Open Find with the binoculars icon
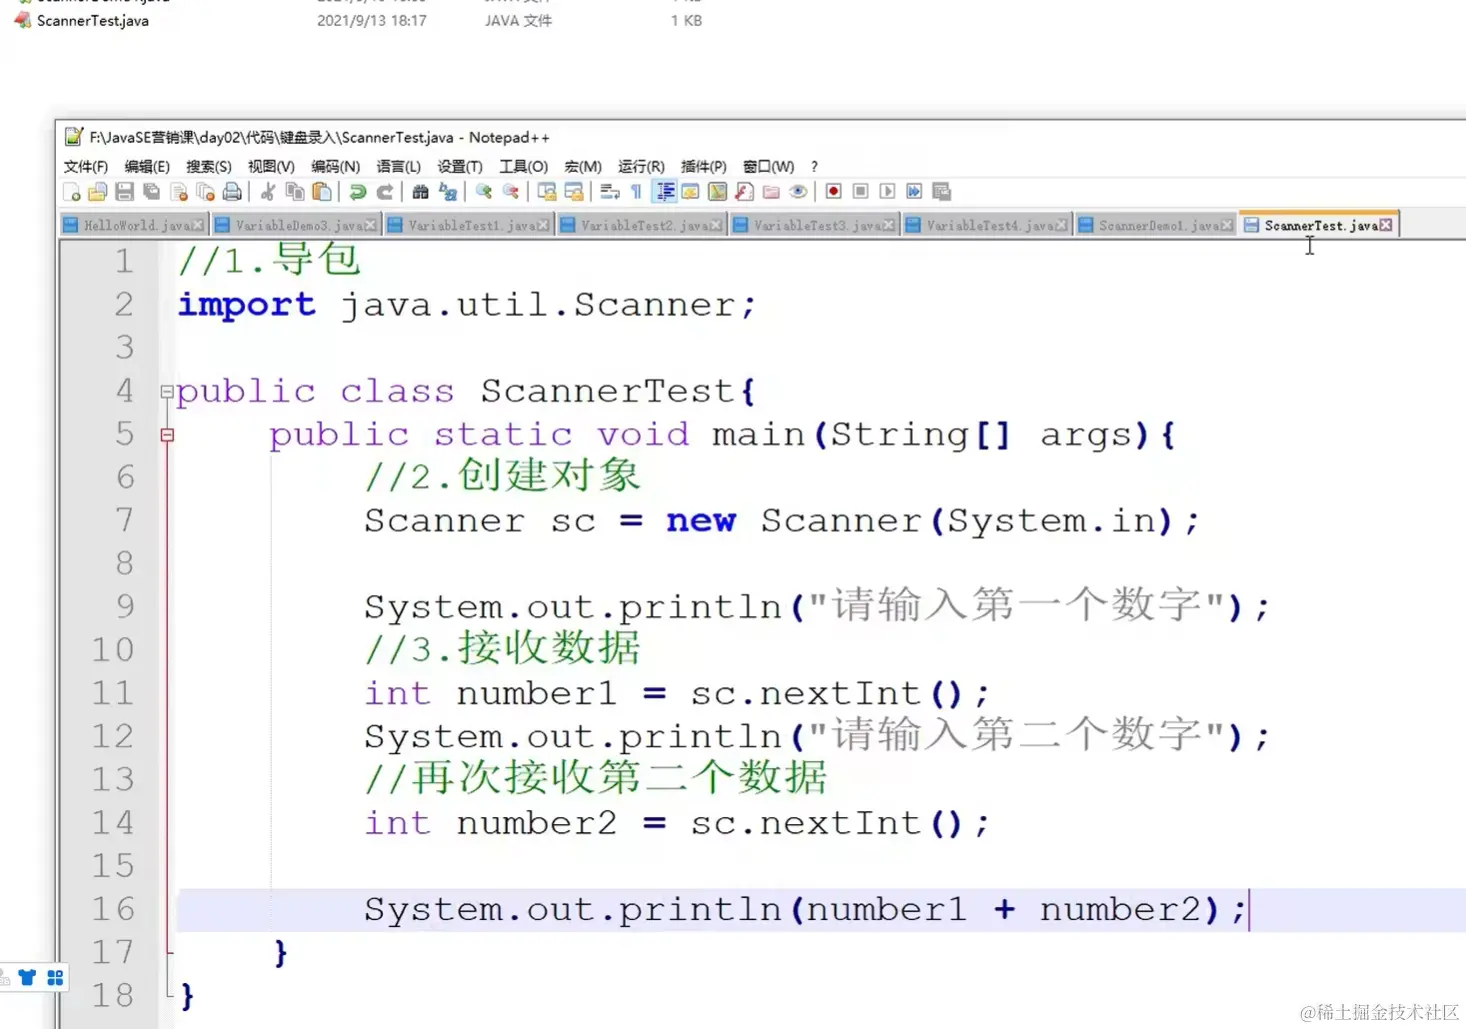1466x1029 pixels. 421,192
